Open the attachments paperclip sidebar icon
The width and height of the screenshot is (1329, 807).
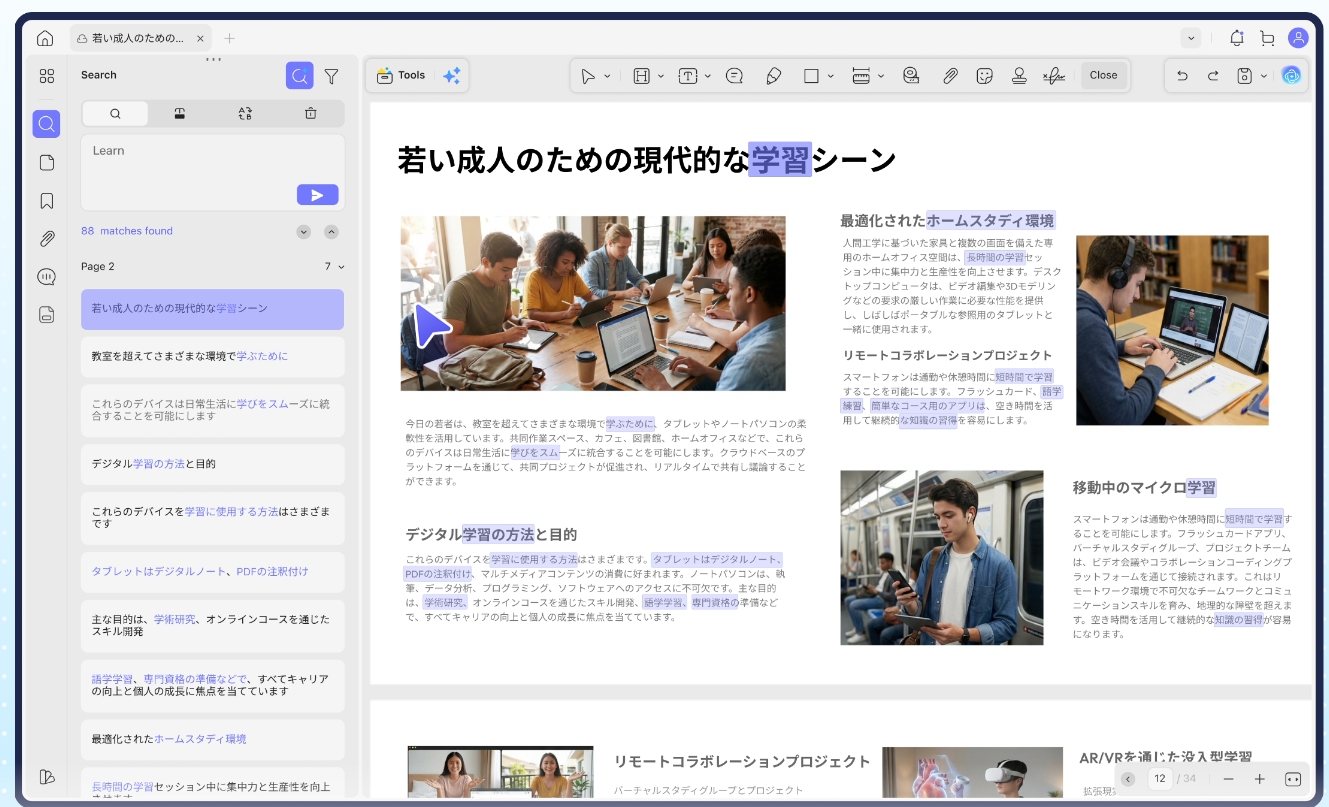point(46,239)
